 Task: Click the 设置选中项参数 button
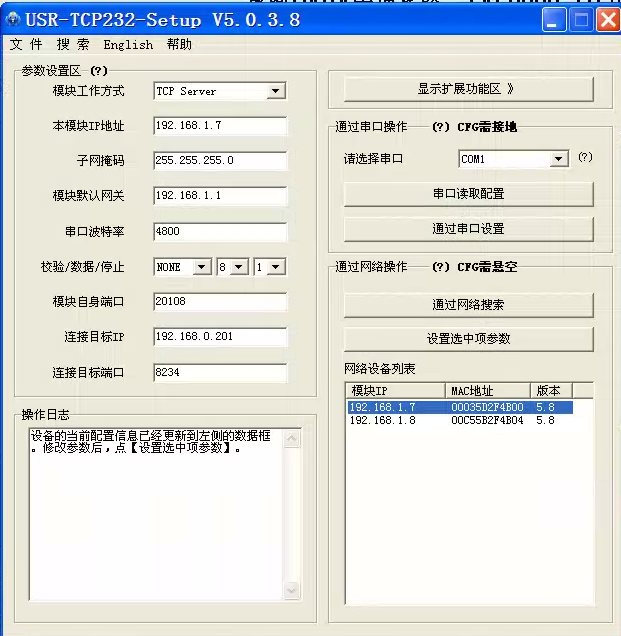pos(468,339)
